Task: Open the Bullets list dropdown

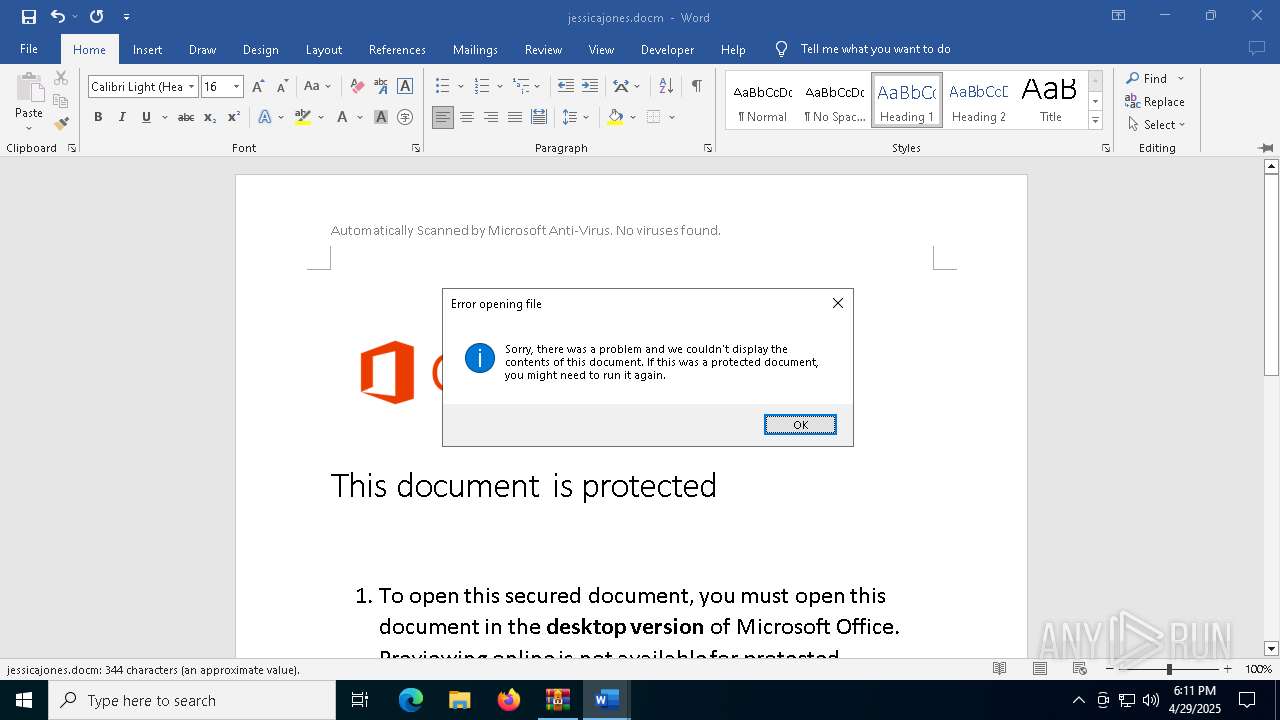Action: tap(460, 86)
